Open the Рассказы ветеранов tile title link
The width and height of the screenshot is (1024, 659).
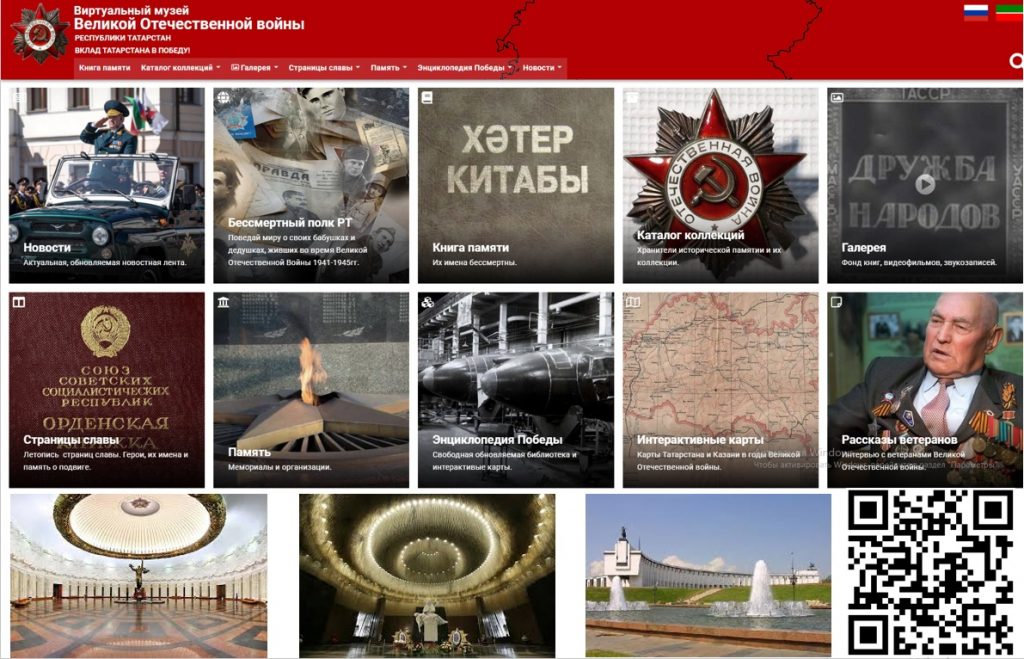point(899,440)
